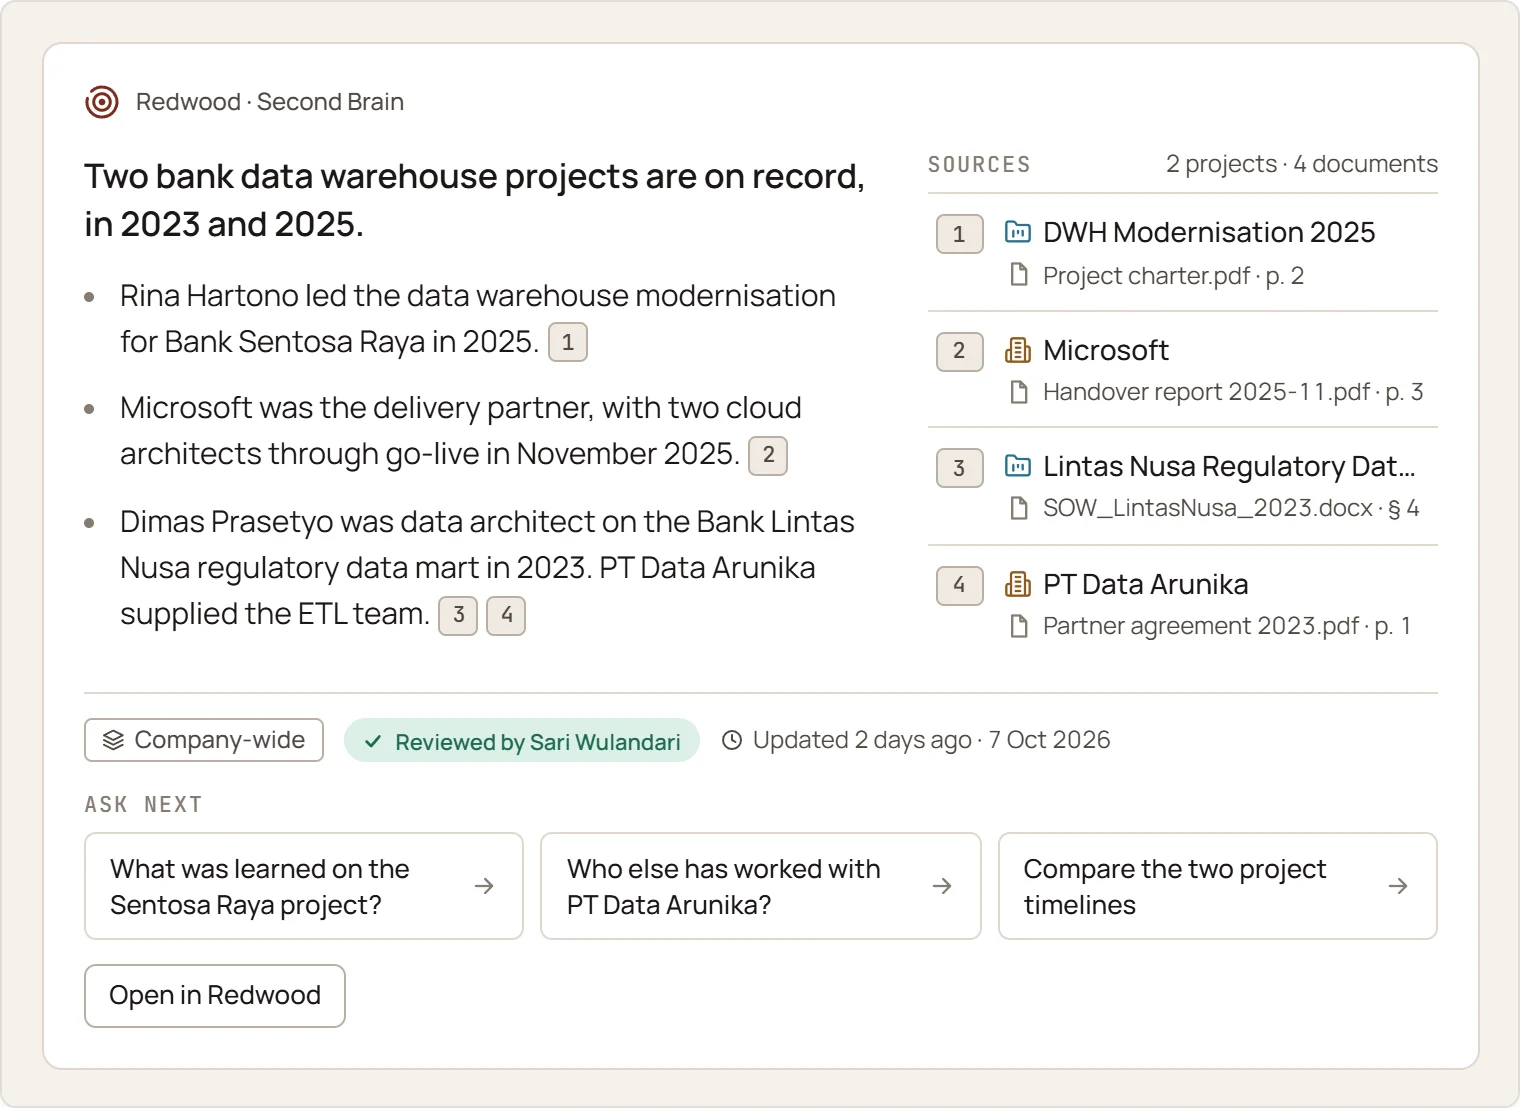The height and width of the screenshot is (1108, 1520).
Task: Open the Company-wide scope selector
Action: pos(204,740)
